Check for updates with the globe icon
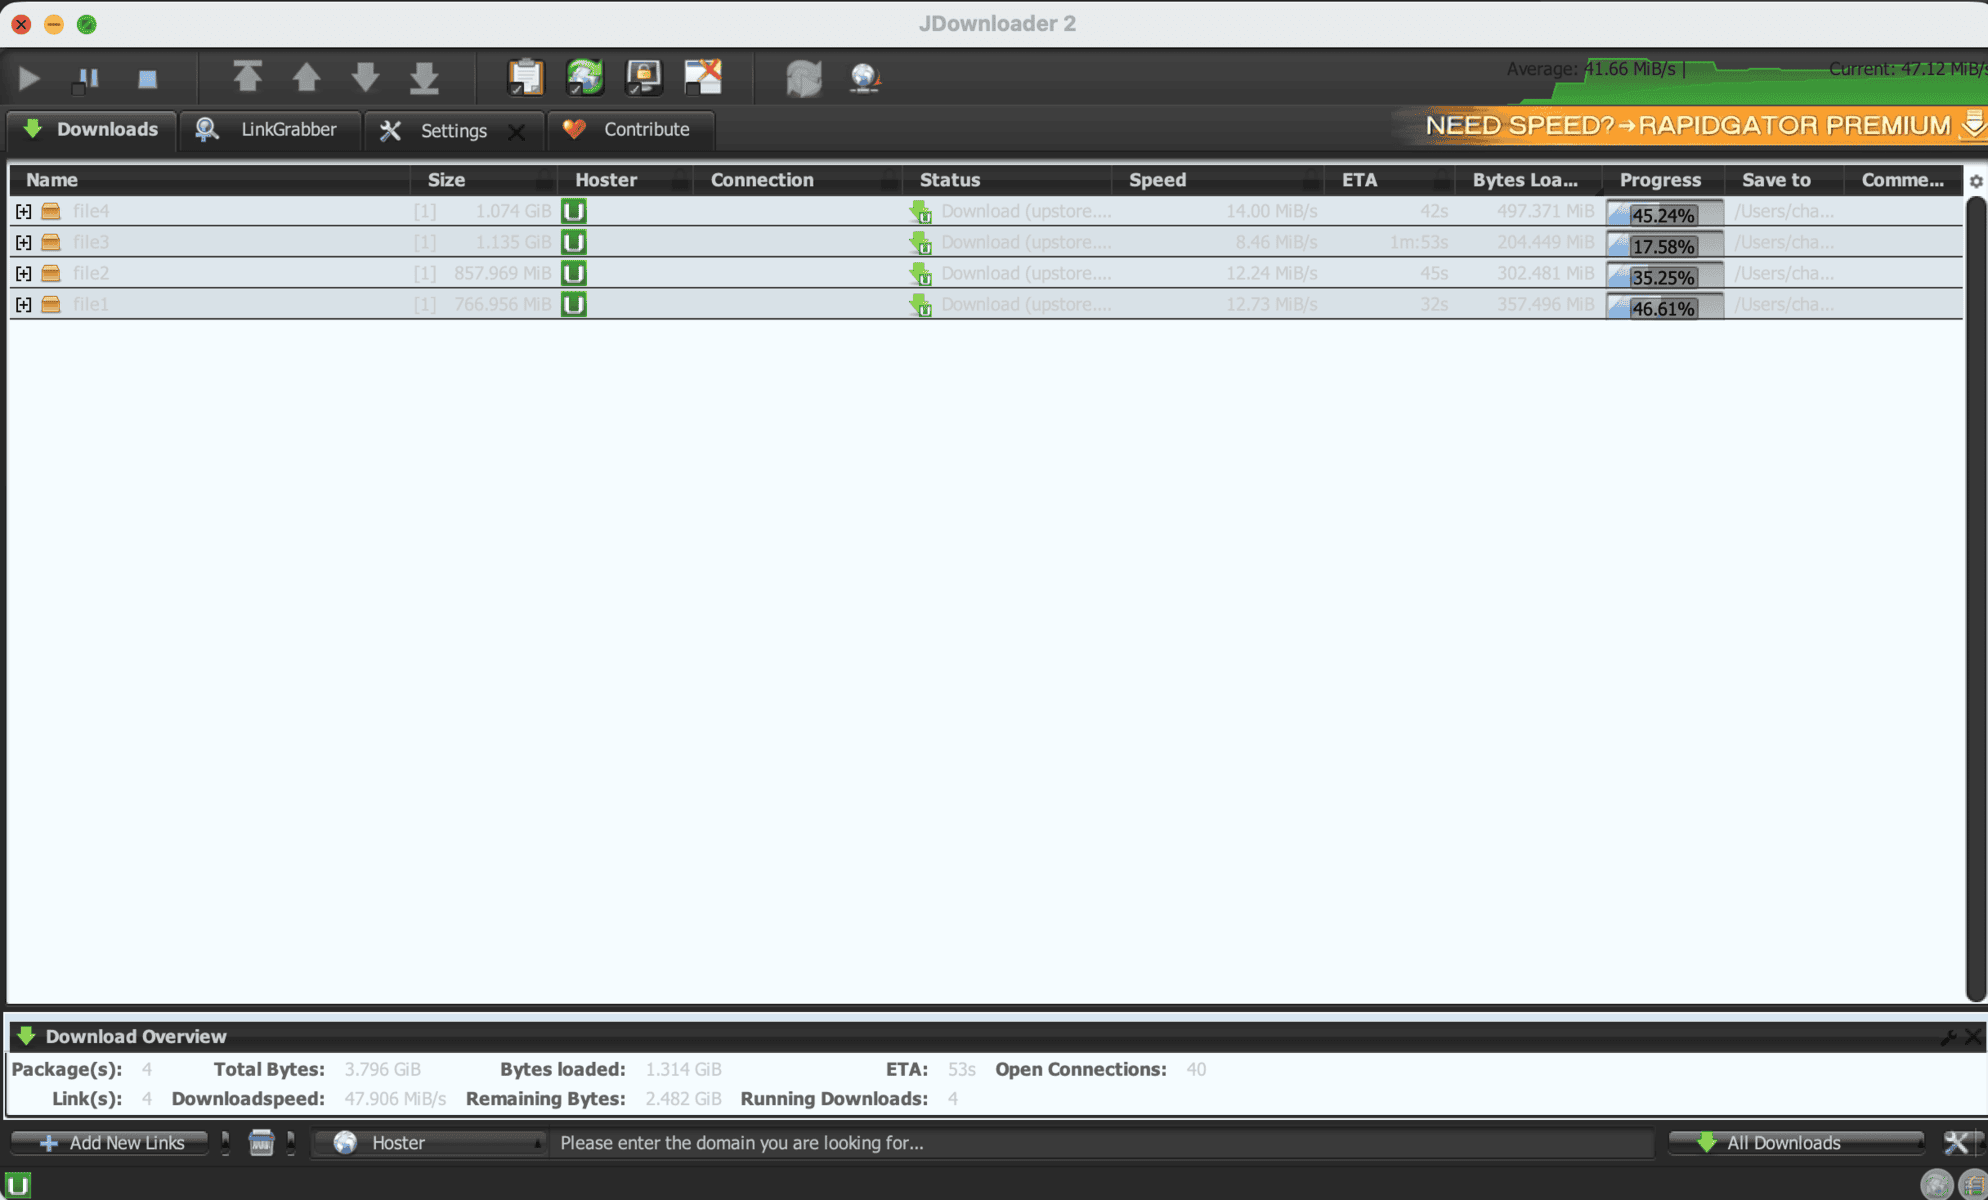Image resolution: width=1988 pixels, height=1200 pixels. point(864,78)
